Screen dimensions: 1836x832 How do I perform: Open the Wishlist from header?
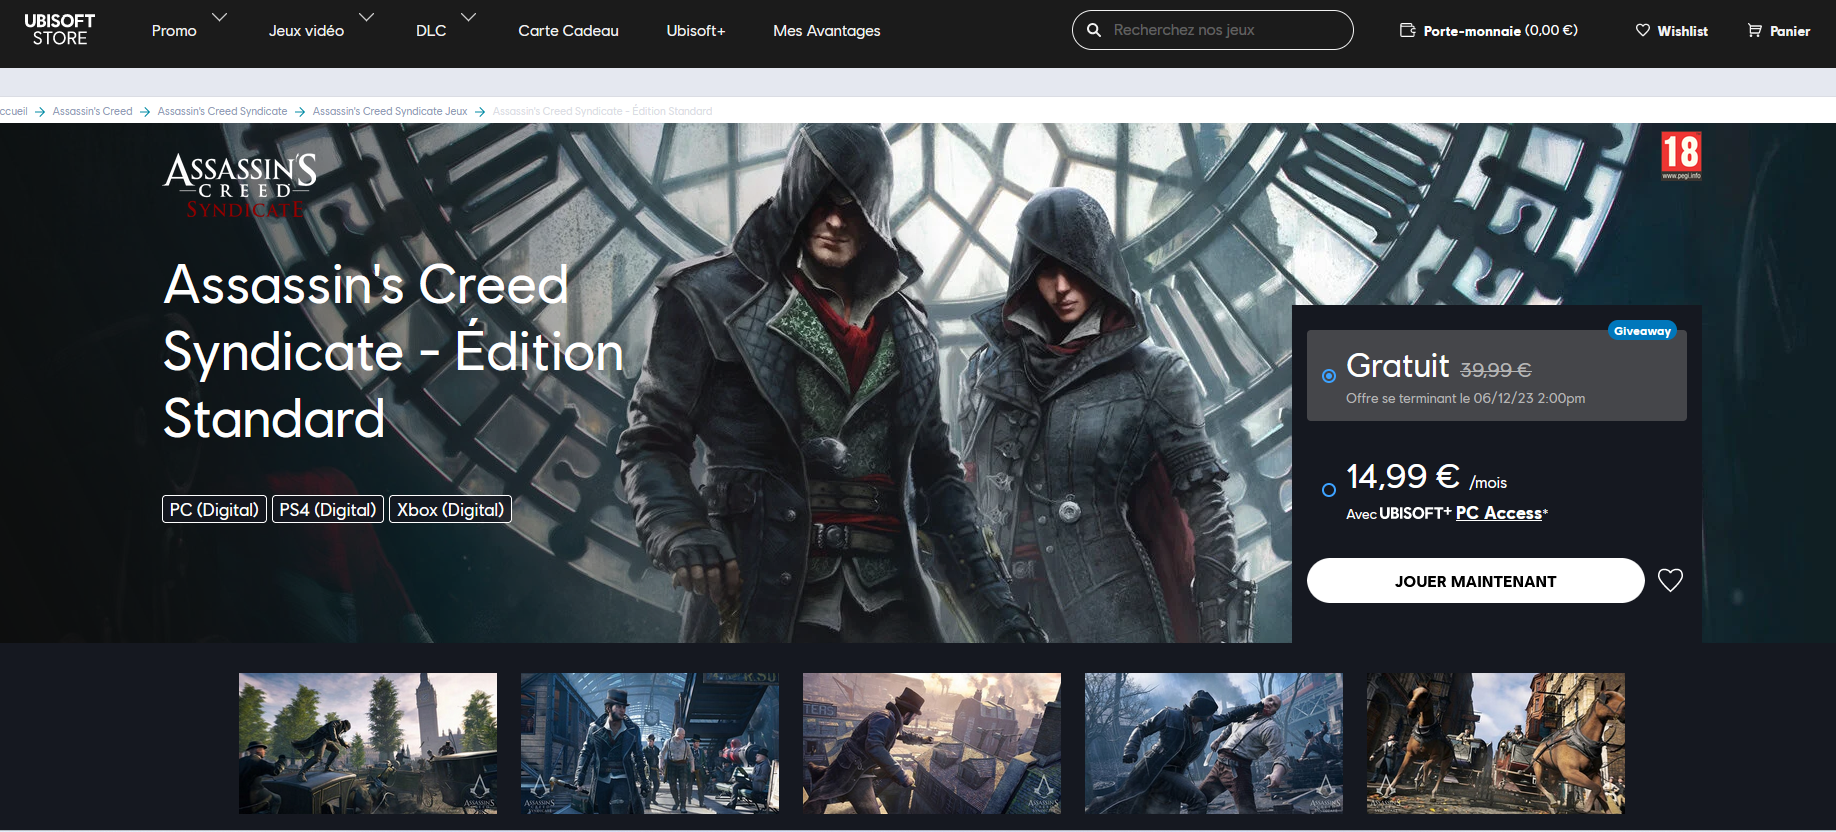(1671, 31)
